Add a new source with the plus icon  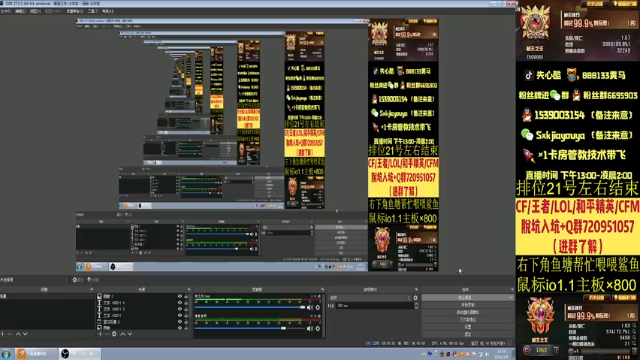pos(100,334)
